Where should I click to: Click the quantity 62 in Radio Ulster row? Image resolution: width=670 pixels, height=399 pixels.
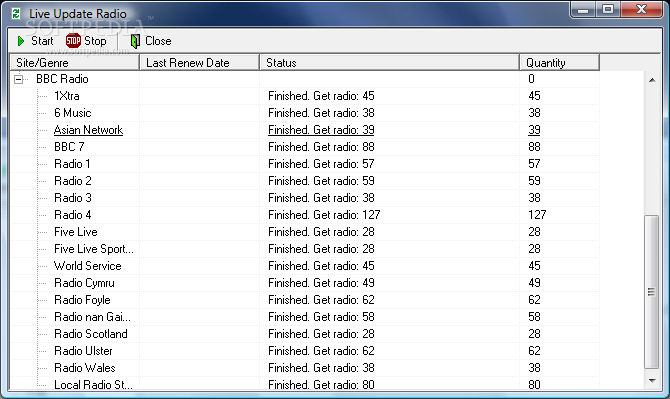(x=534, y=351)
